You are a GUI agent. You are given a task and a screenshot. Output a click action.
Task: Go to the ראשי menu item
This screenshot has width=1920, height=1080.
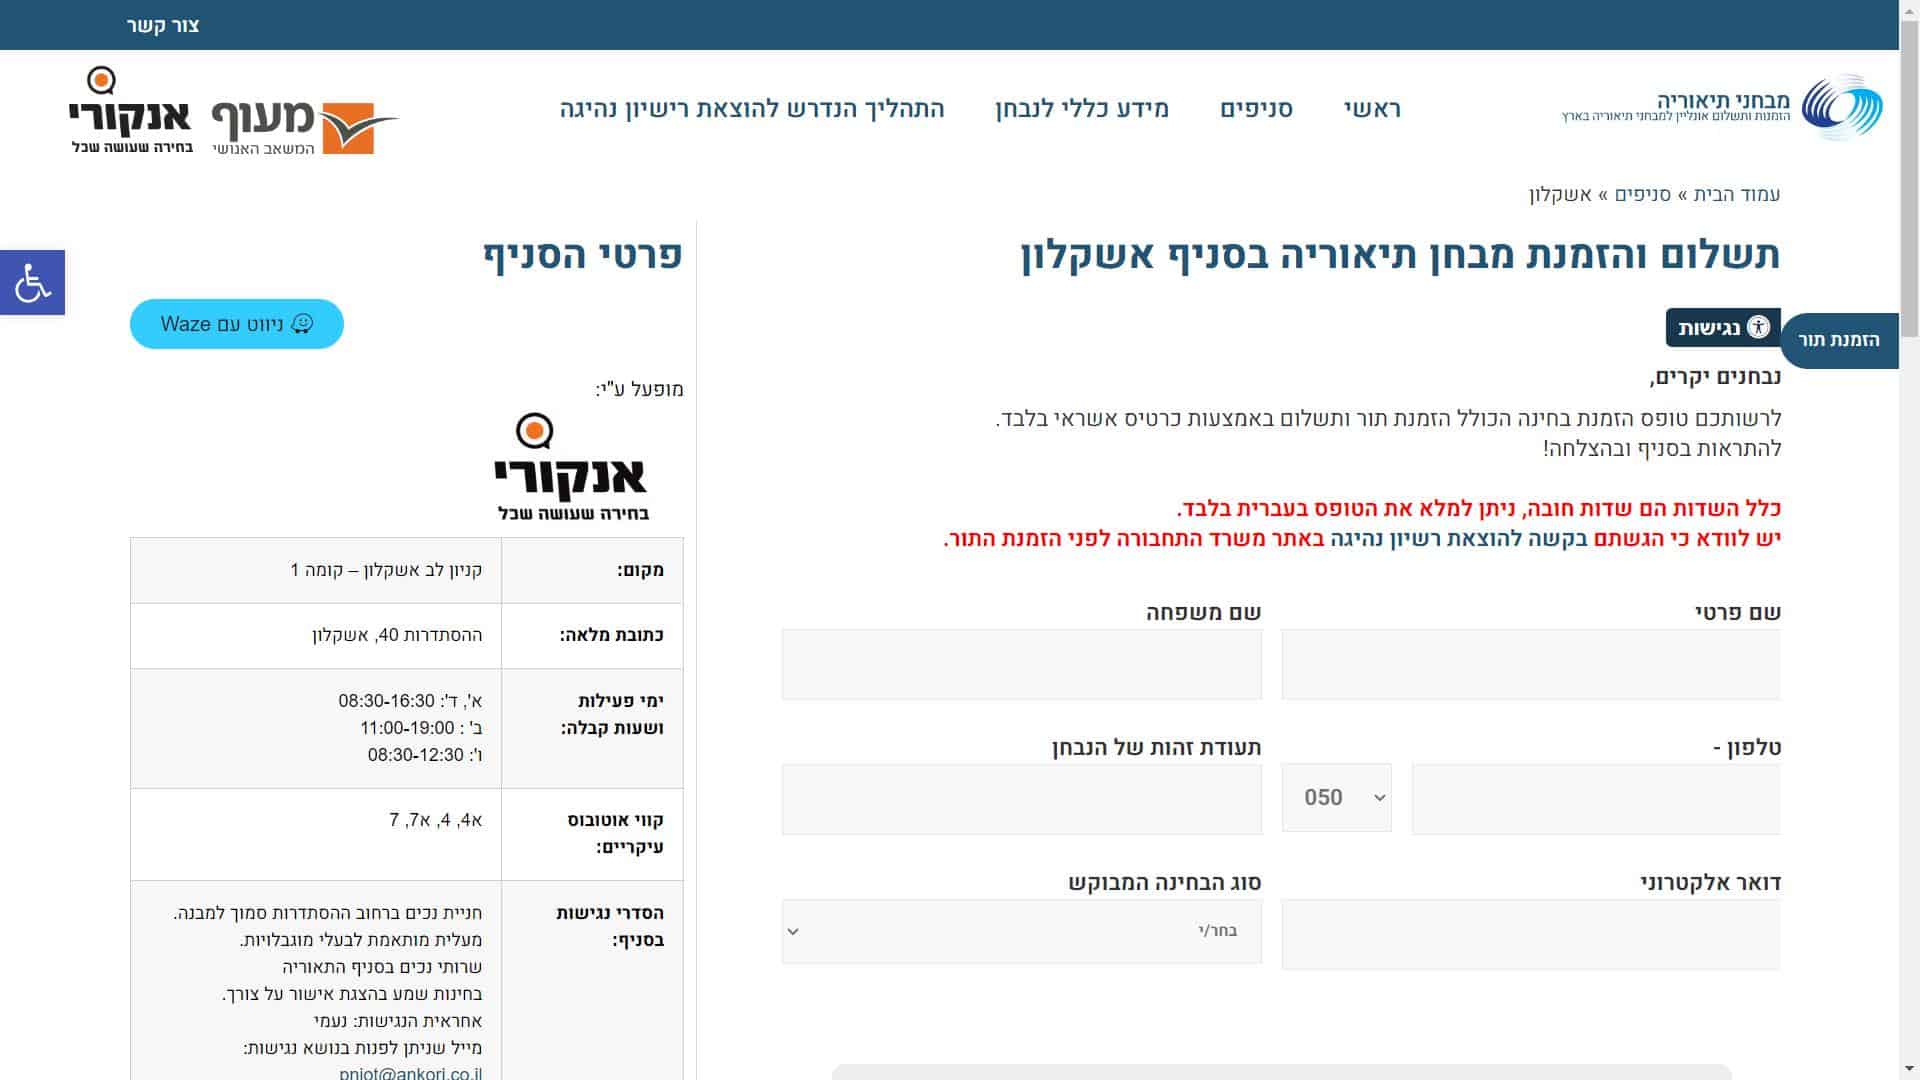(x=1372, y=109)
